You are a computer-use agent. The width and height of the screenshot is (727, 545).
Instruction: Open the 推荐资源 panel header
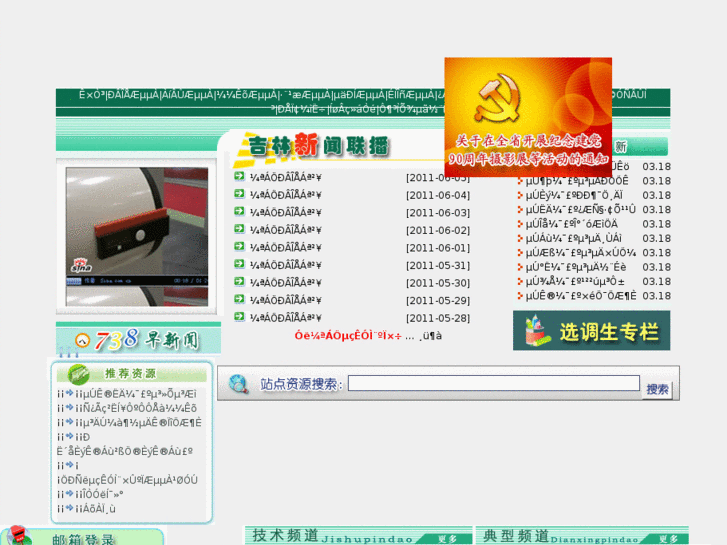click(132, 373)
